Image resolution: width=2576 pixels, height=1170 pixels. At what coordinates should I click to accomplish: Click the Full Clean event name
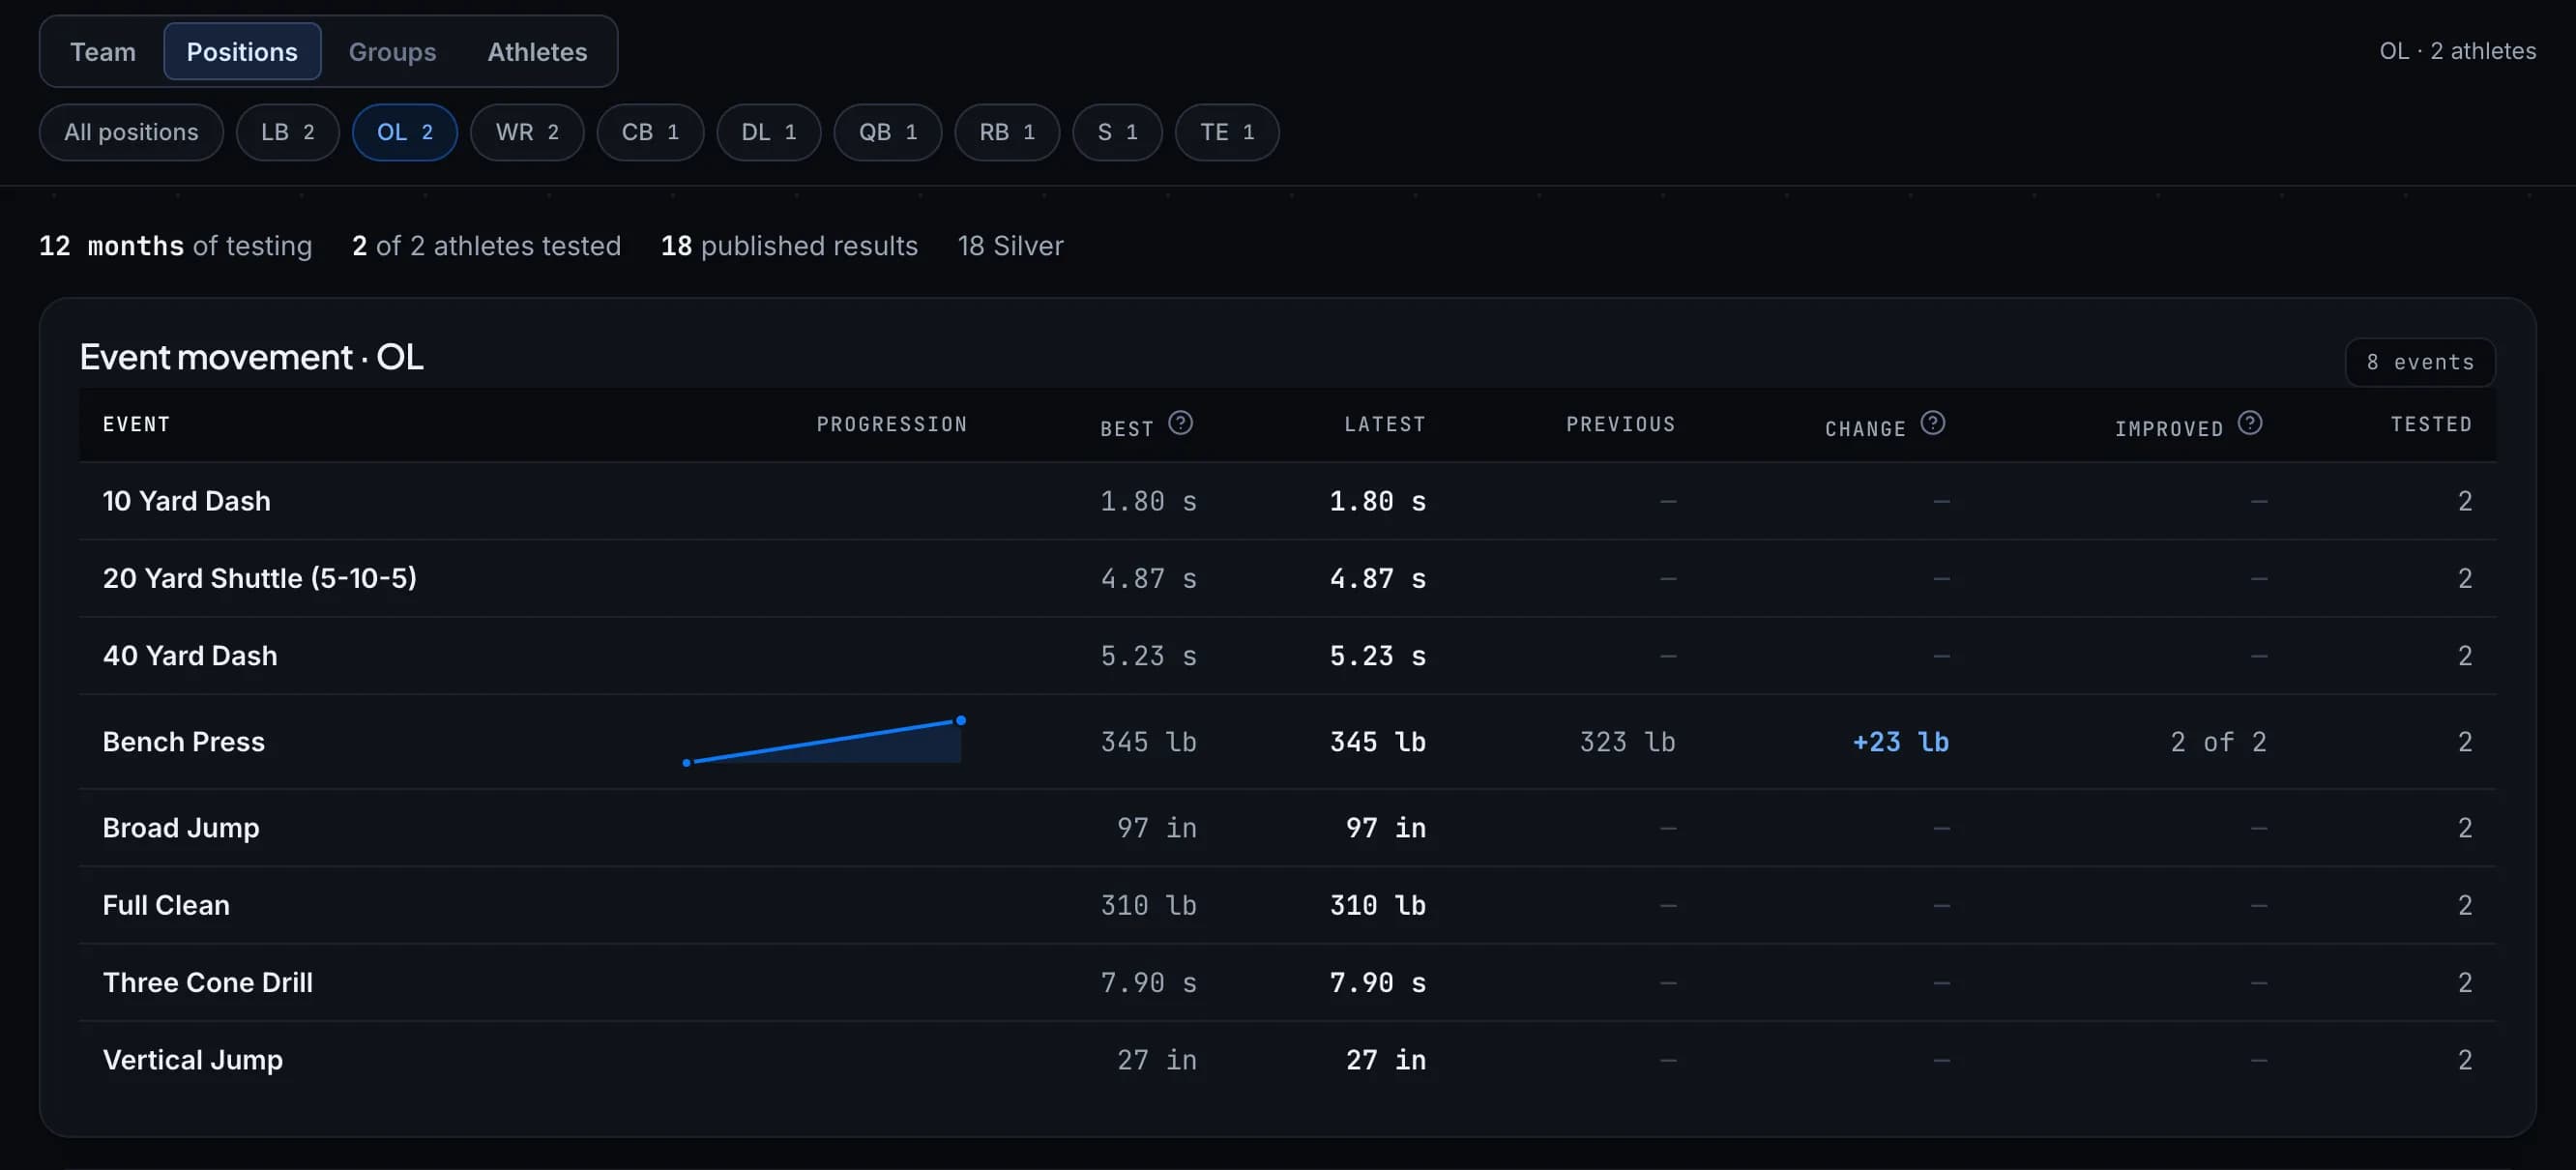tap(166, 905)
